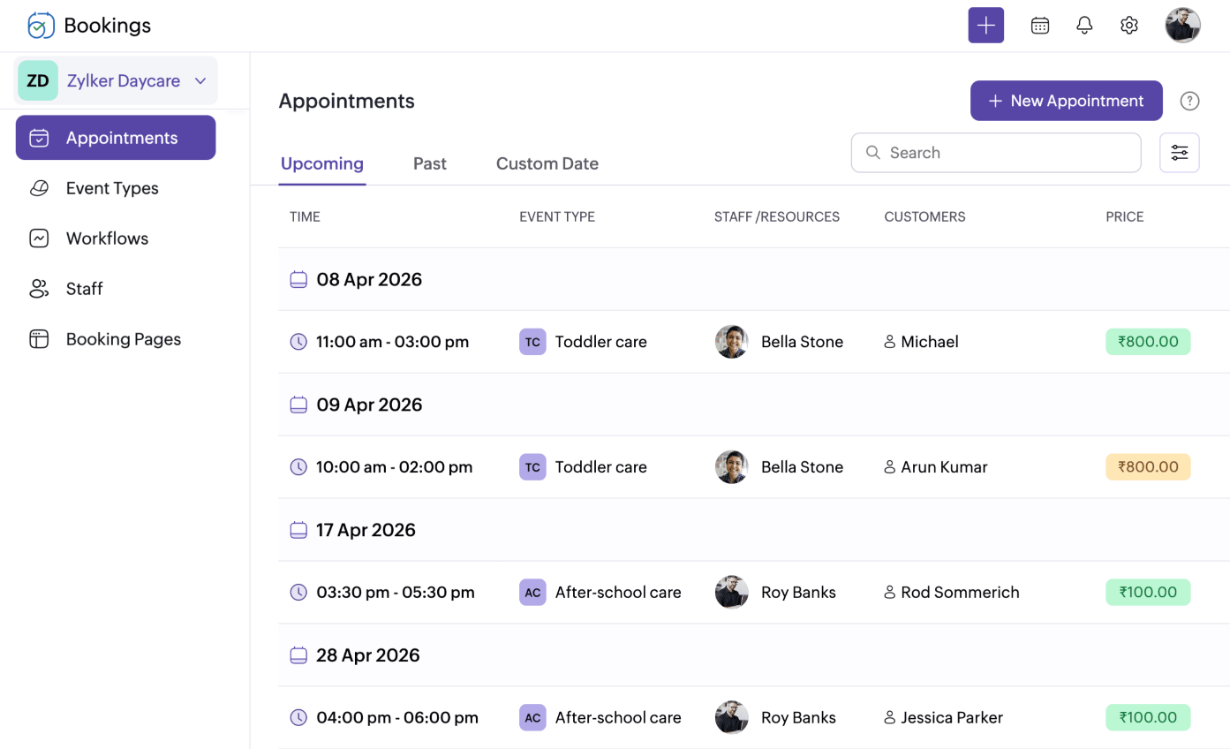This screenshot has width=1230, height=749.
Task: Click TC badge in Michael's appointment row
Action: point(533,342)
